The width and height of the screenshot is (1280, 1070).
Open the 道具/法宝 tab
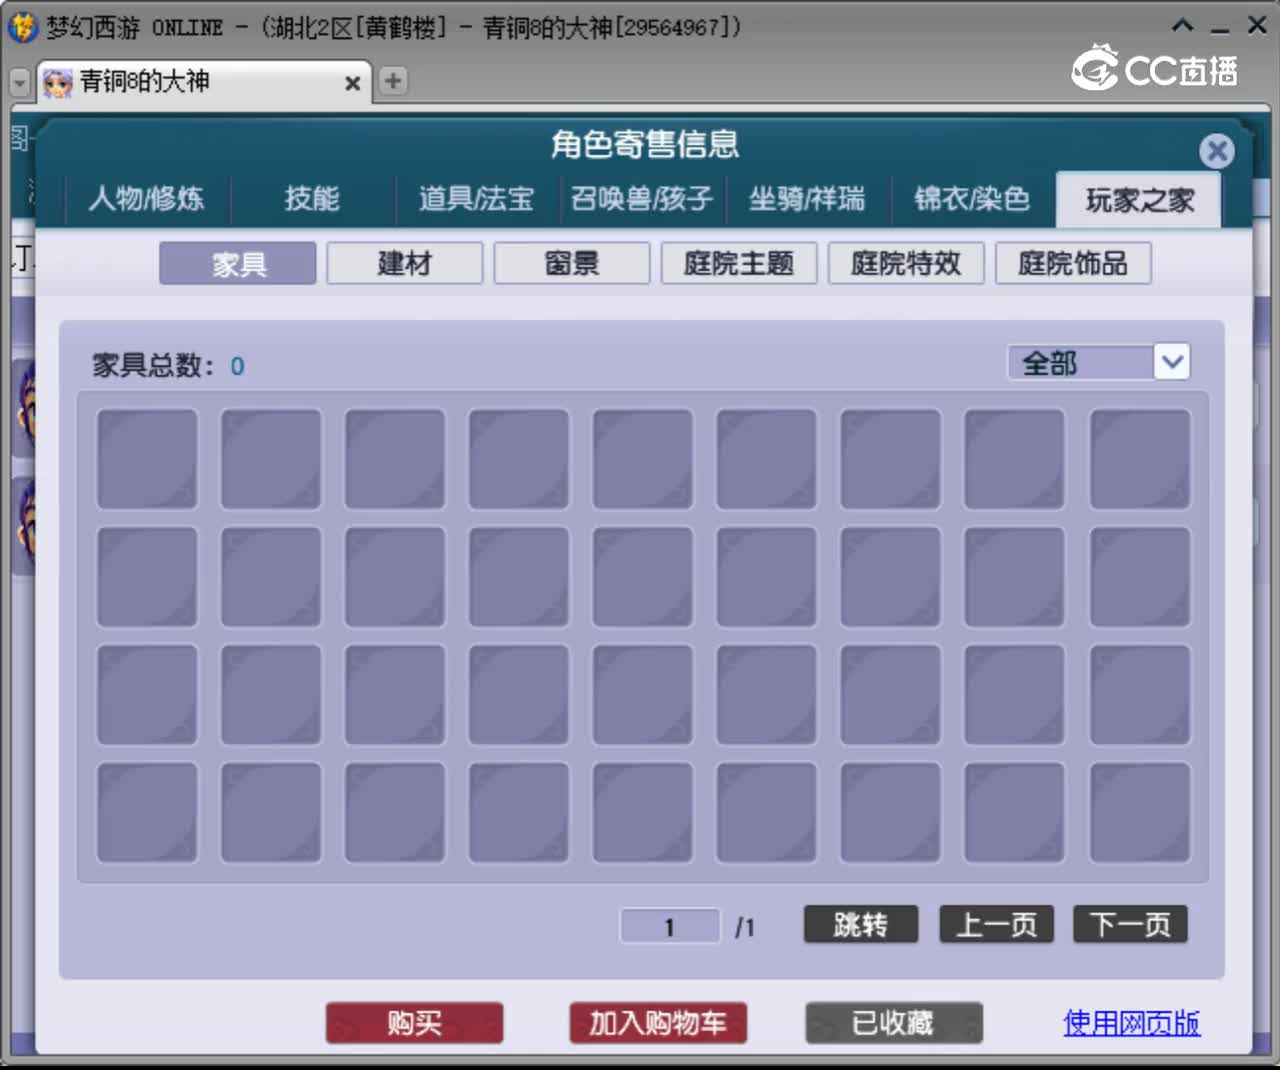tap(476, 198)
